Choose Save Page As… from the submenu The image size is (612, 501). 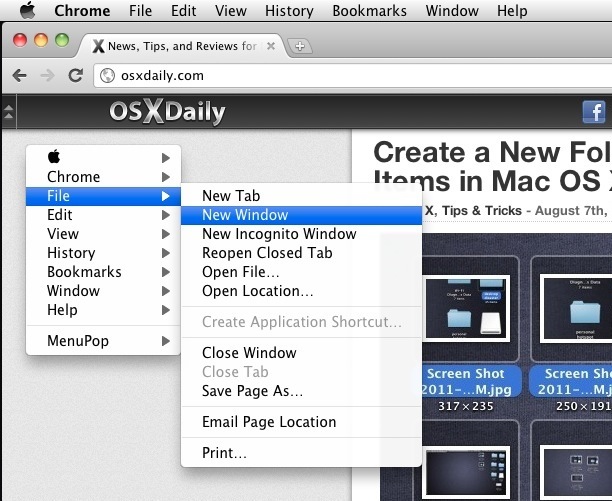point(301,391)
